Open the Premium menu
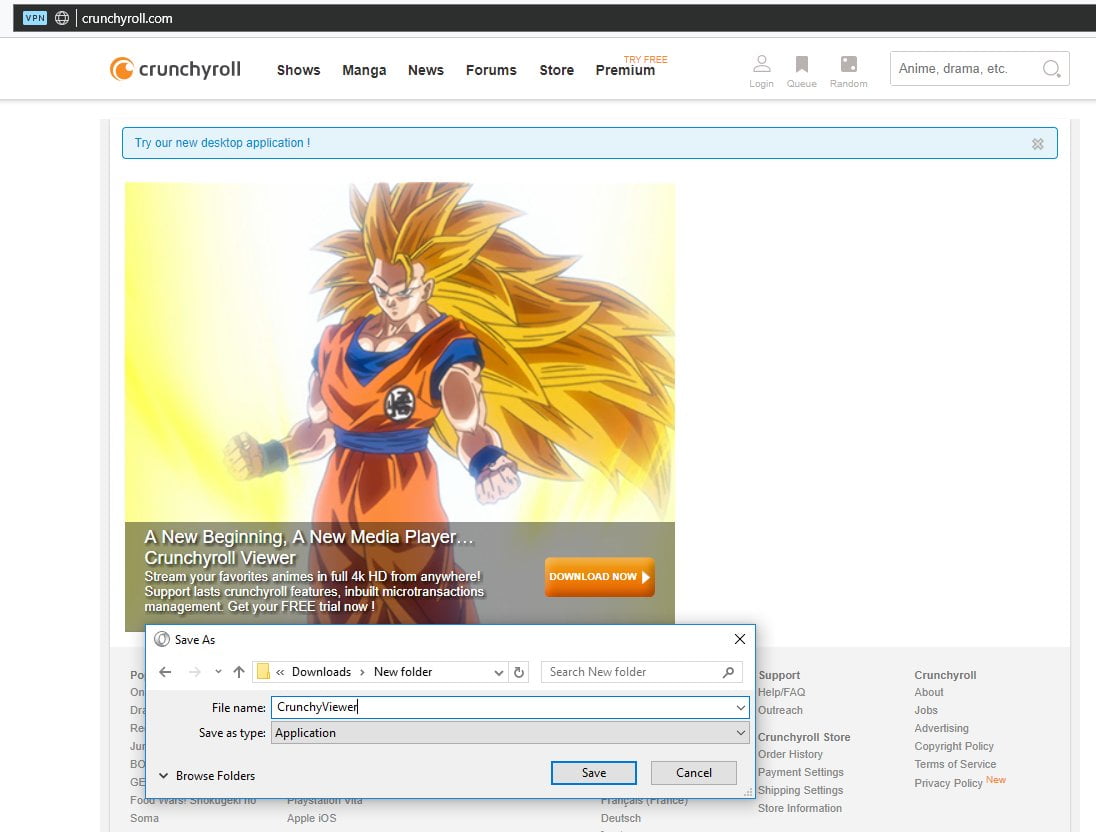 click(x=626, y=70)
